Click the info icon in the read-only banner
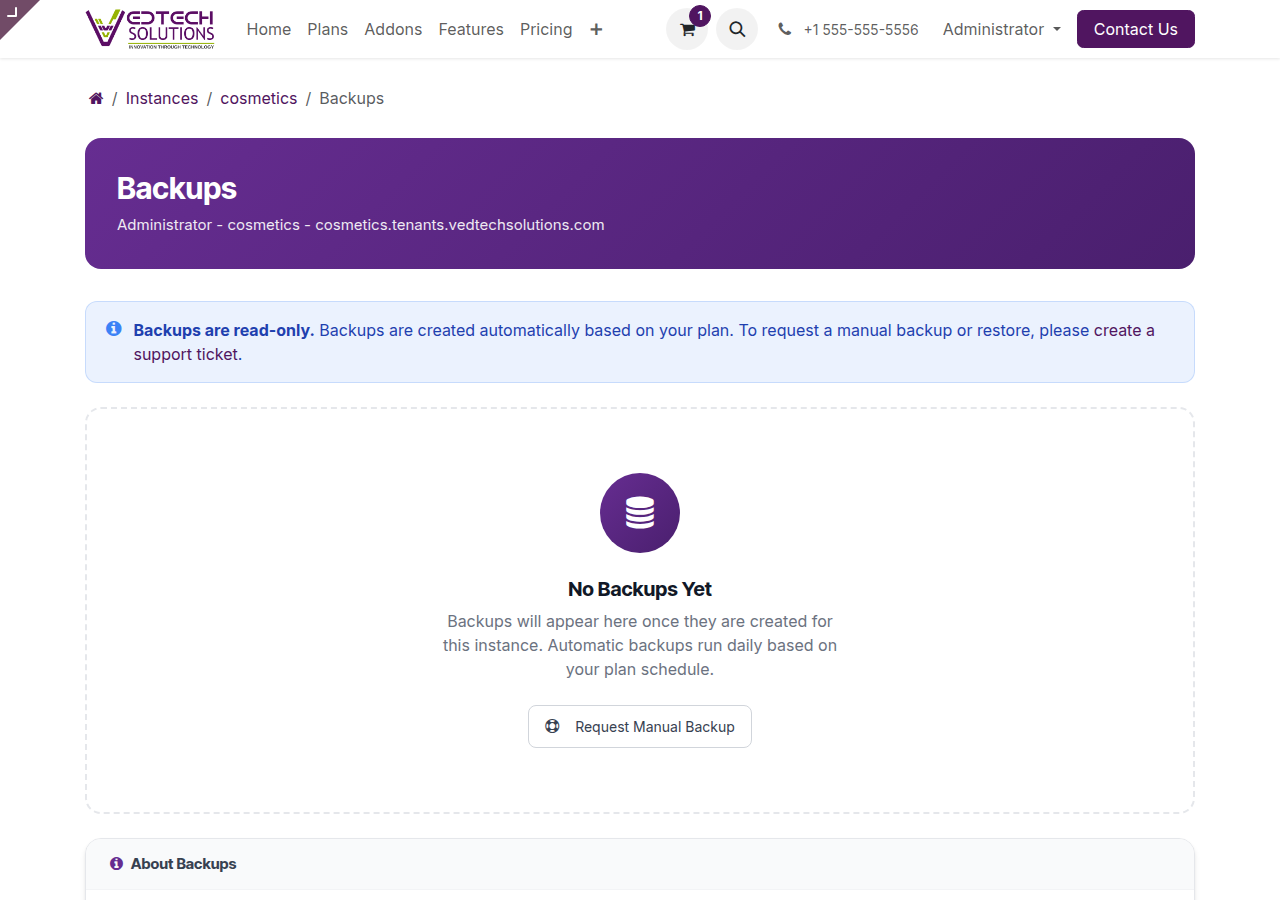This screenshot has width=1280, height=900. pyautogui.click(x=113, y=328)
